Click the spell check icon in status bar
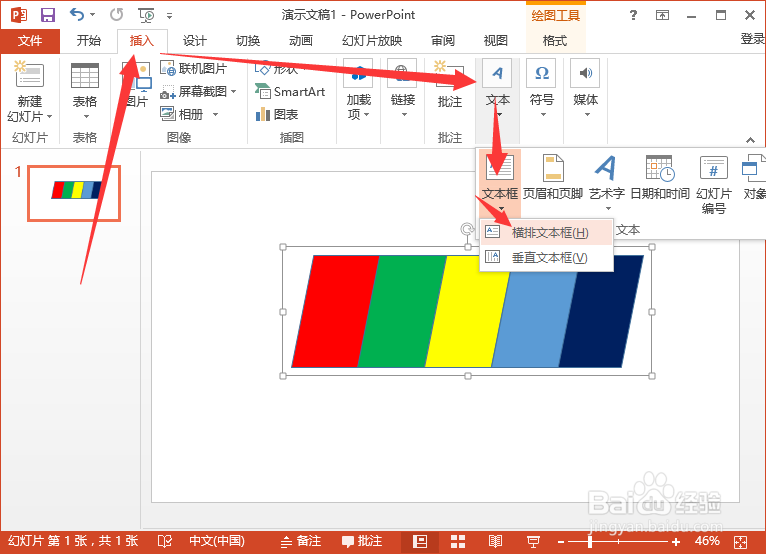Viewport: 766px width, 554px height. point(165,541)
